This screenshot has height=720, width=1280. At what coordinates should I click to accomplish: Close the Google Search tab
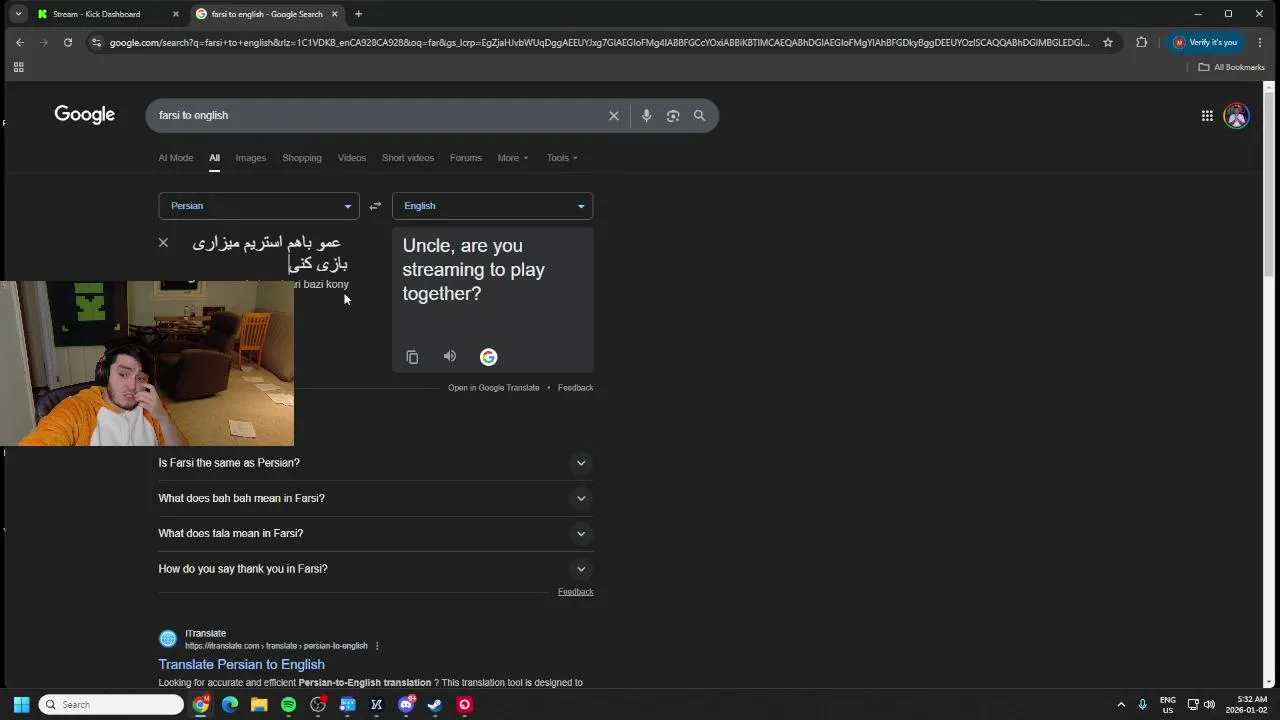point(336,14)
